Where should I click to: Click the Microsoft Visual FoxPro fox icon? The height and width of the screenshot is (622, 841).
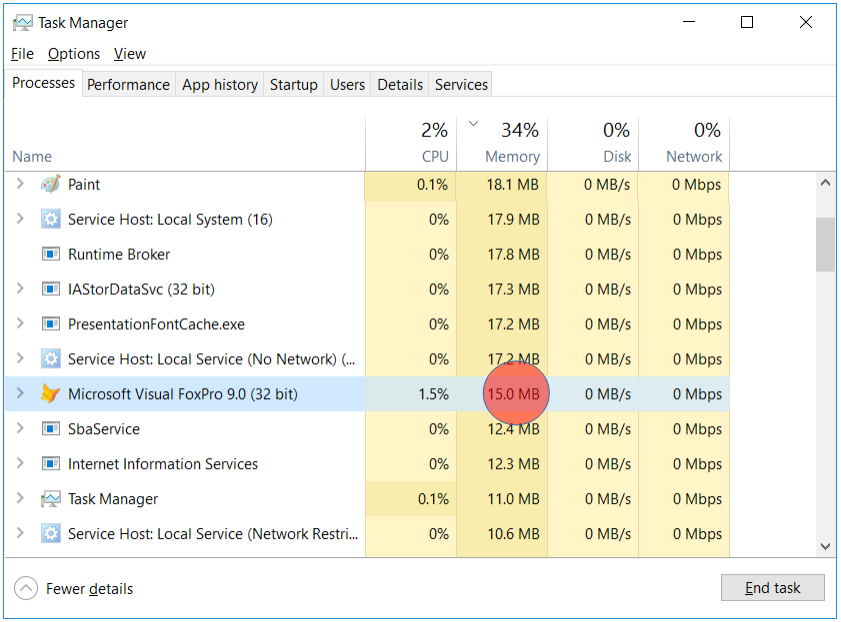tap(50, 394)
